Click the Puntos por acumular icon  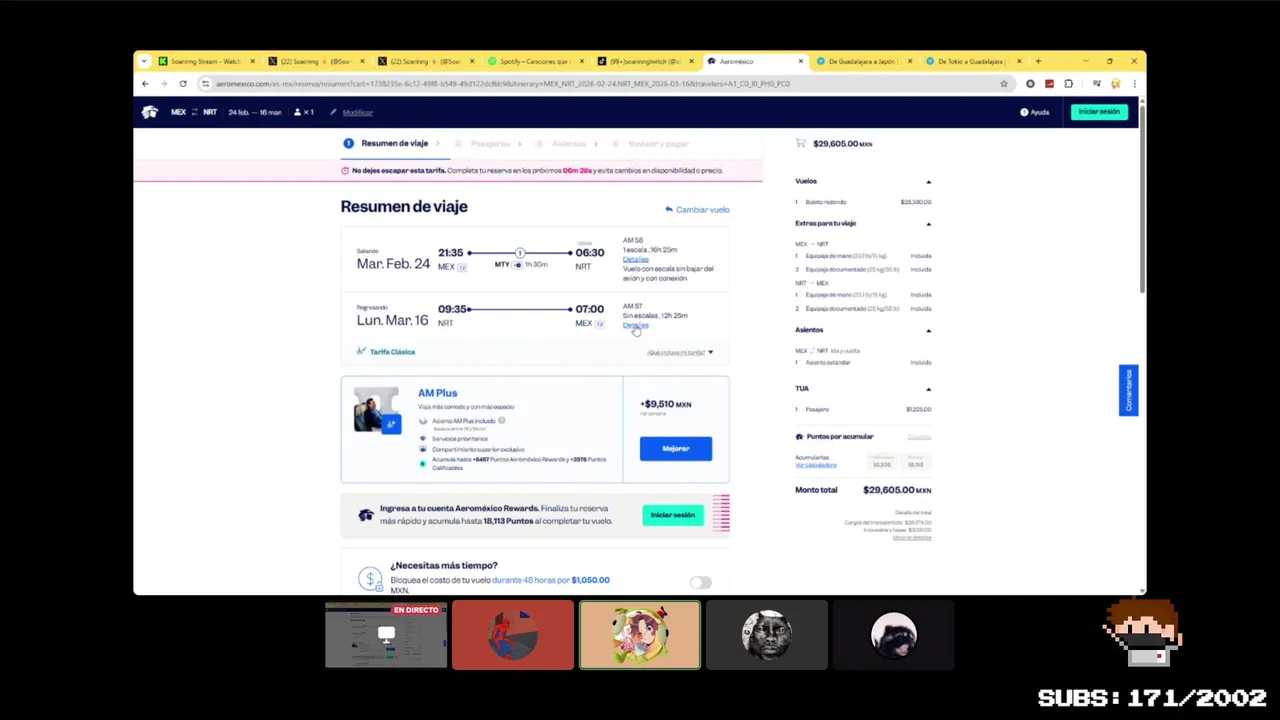tap(799, 437)
